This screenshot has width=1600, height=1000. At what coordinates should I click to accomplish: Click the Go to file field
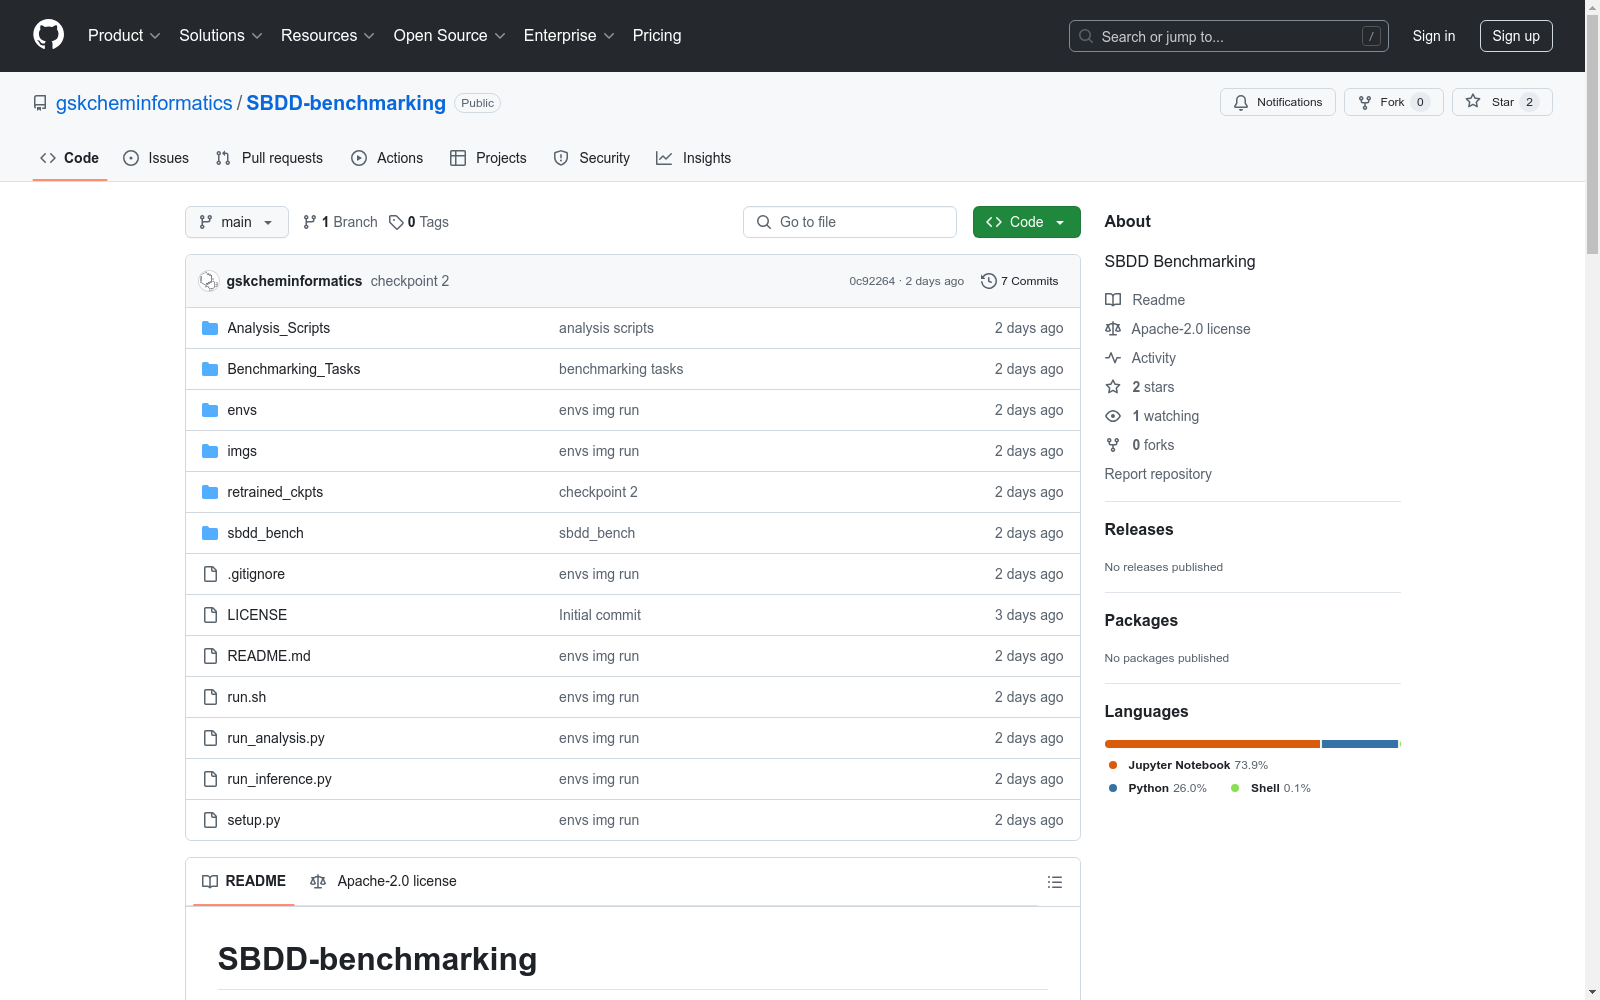coord(850,222)
